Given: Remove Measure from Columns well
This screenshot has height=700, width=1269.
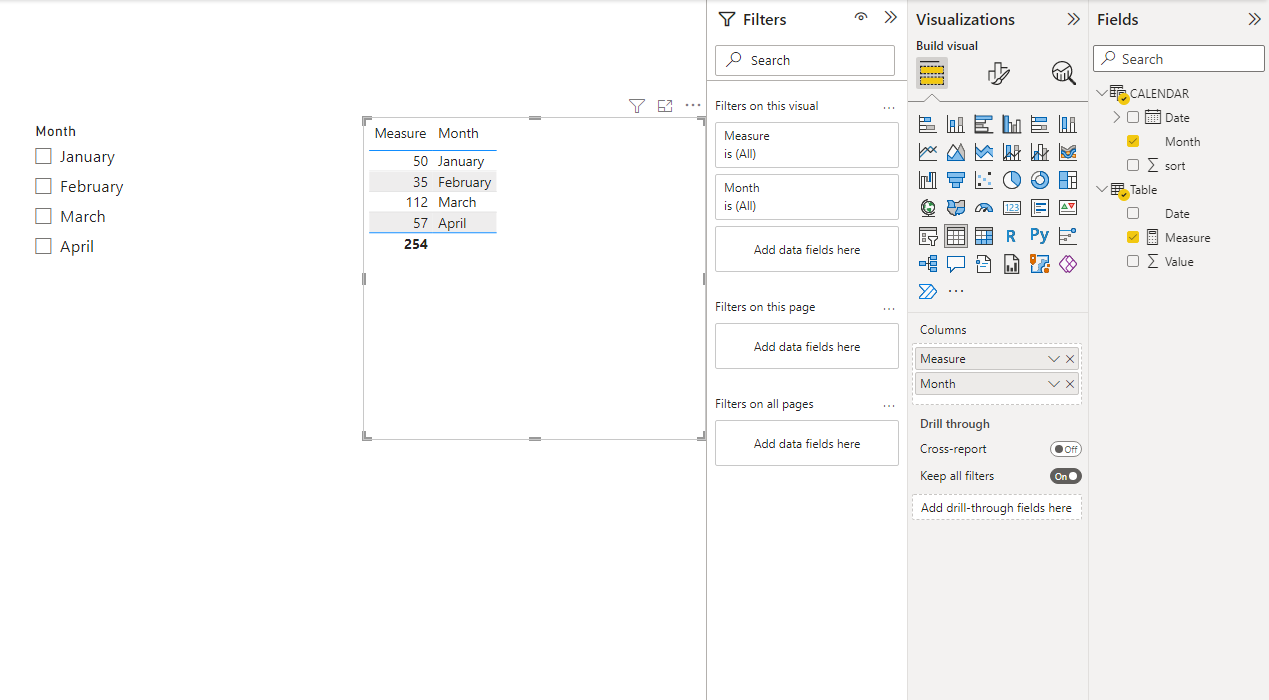Looking at the screenshot, I should pyautogui.click(x=1070, y=359).
